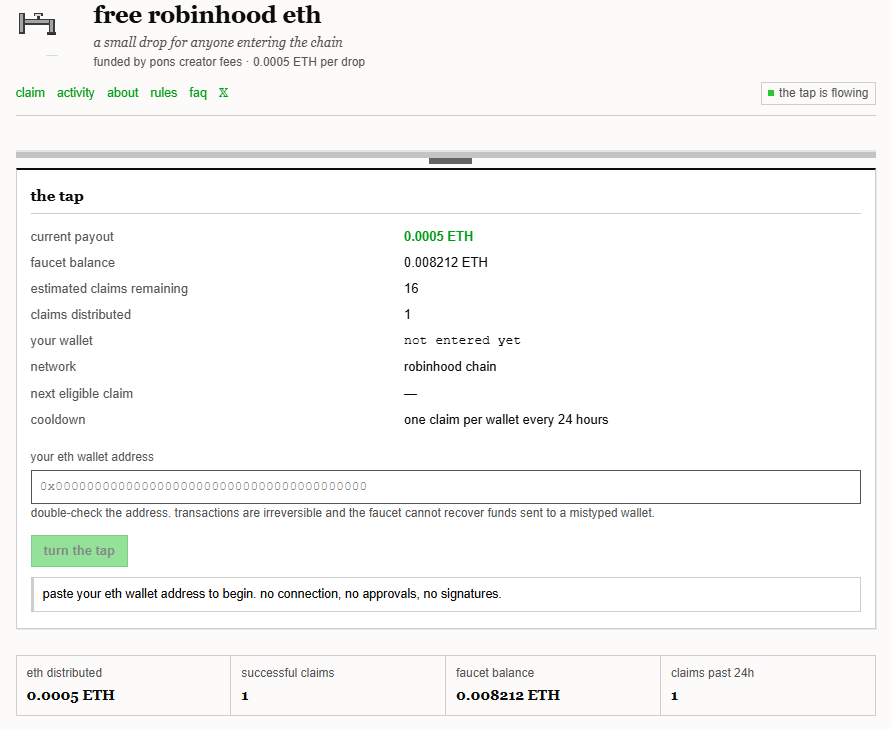Select the "0.008212 ETH" value in the tap panel
Viewport: 892px width, 729px height.
pos(446,262)
